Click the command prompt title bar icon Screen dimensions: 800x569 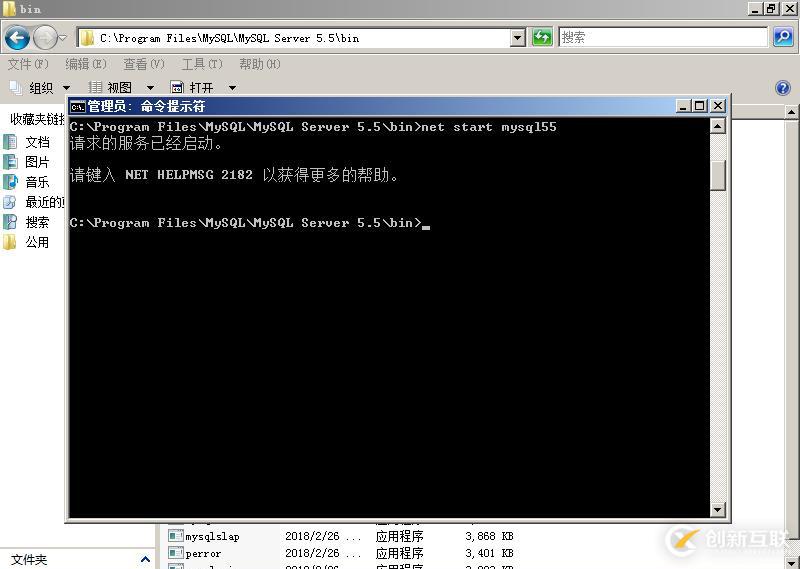tap(77, 106)
